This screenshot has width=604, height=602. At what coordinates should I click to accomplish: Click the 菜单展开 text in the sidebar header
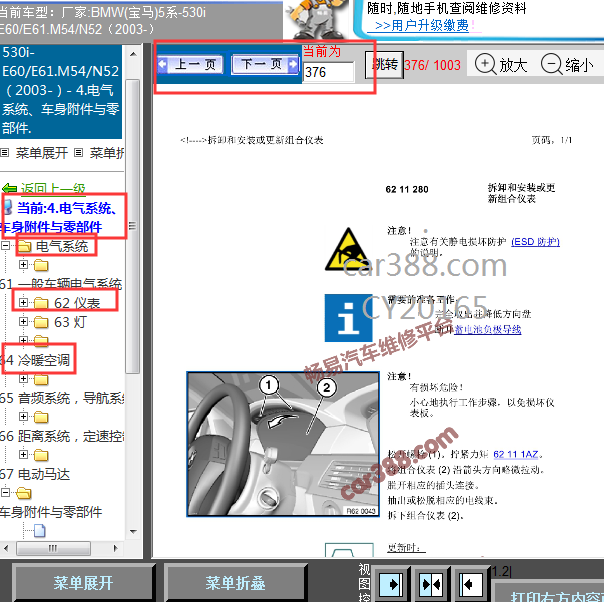pyautogui.click(x=42, y=153)
